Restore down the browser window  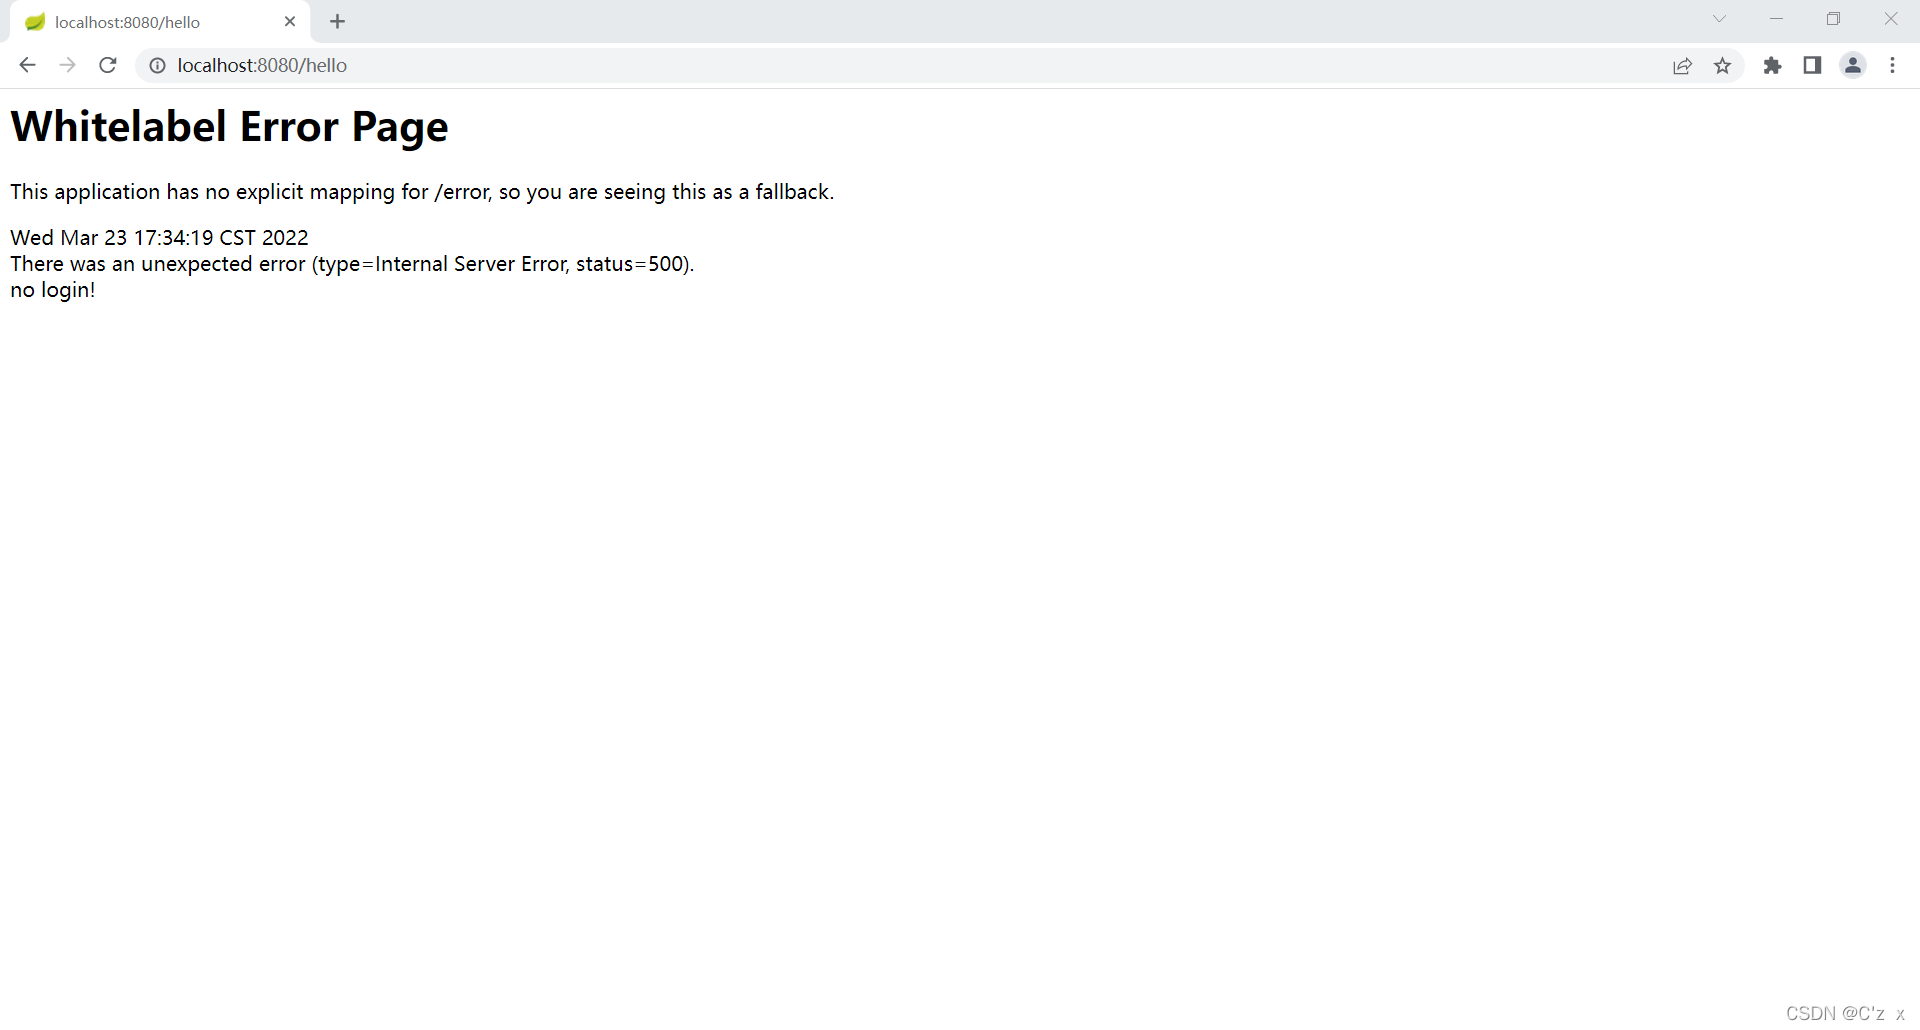pos(1833,19)
